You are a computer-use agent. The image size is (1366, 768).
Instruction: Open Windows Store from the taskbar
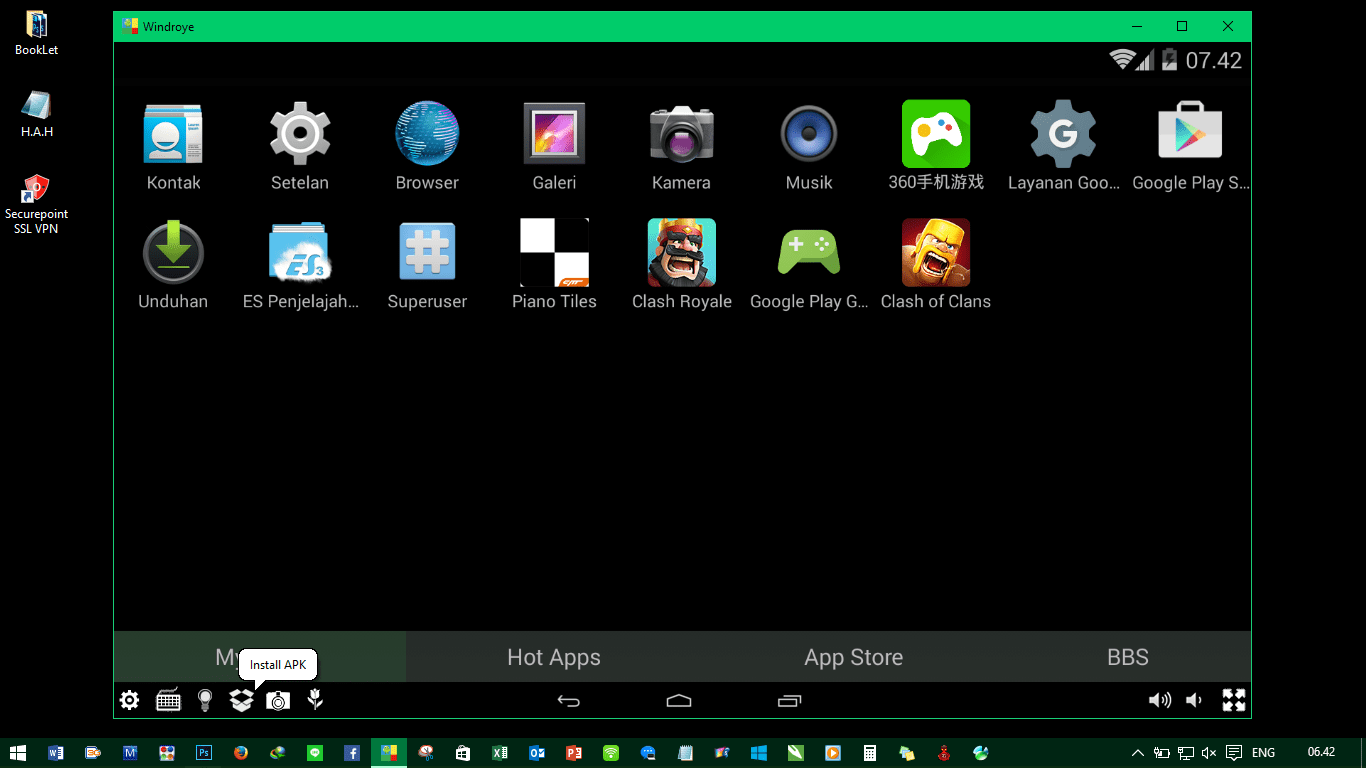tap(462, 753)
